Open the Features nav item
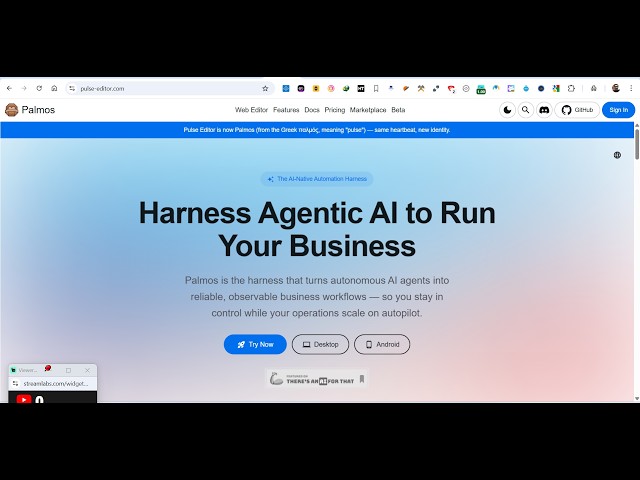This screenshot has width=640, height=480. [x=286, y=110]
